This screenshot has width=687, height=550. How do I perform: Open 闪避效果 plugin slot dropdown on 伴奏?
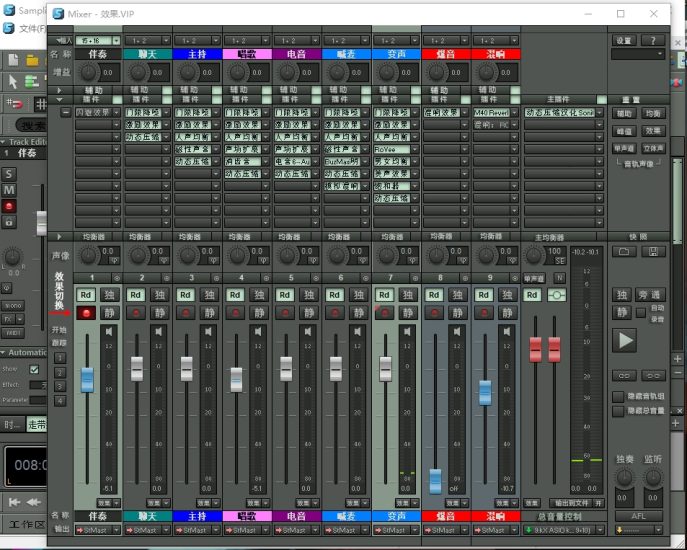pos(116,113)
